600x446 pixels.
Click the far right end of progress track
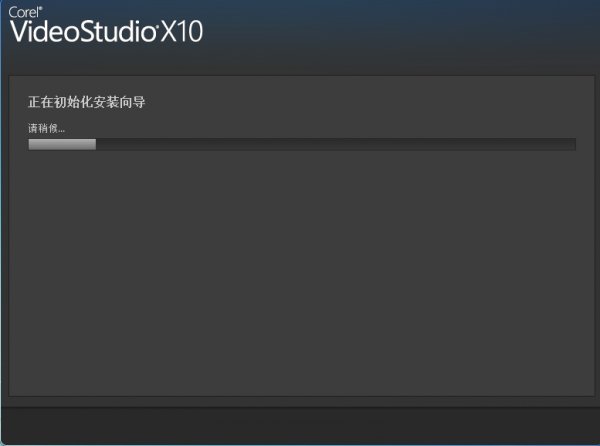click(x=573, y=144)
